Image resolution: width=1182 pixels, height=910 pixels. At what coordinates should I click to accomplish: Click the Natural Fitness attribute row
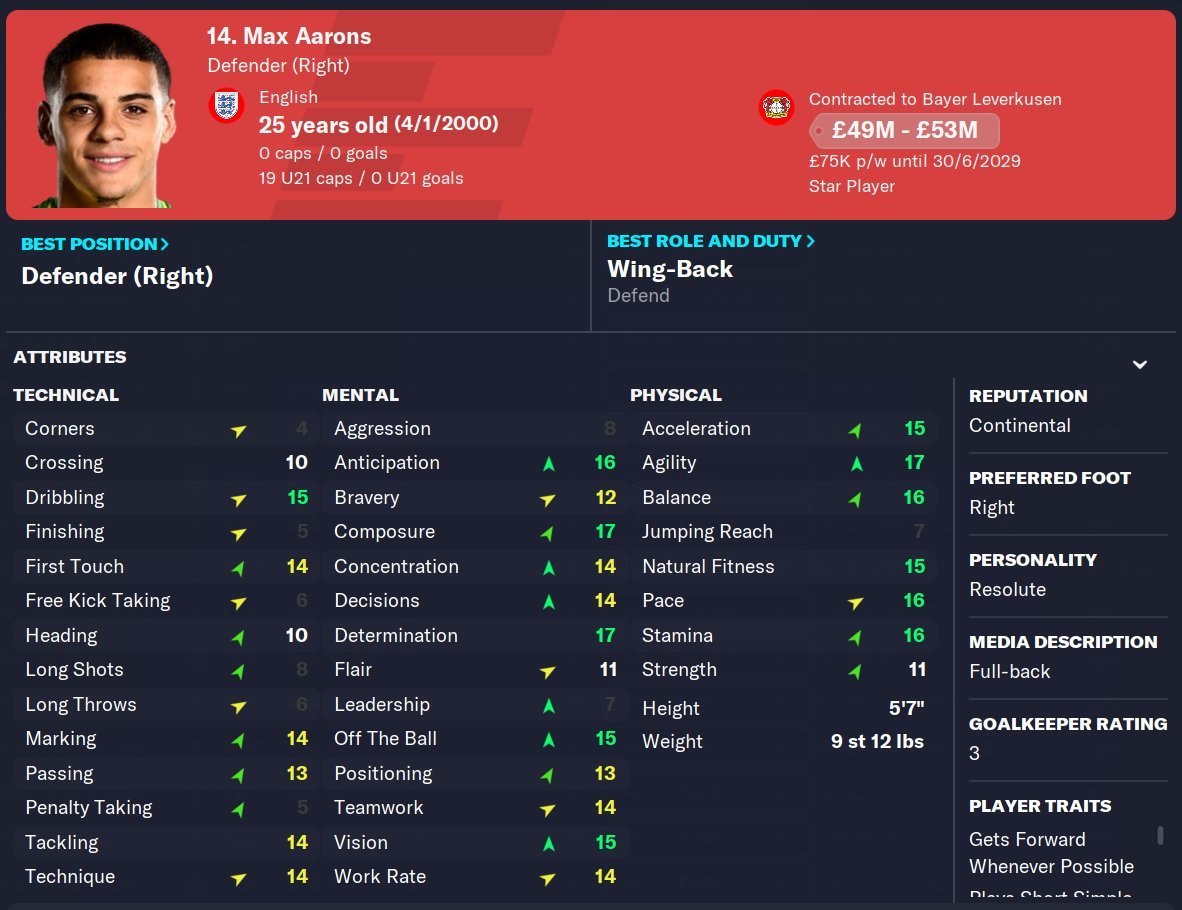click(x=783, y=566)
